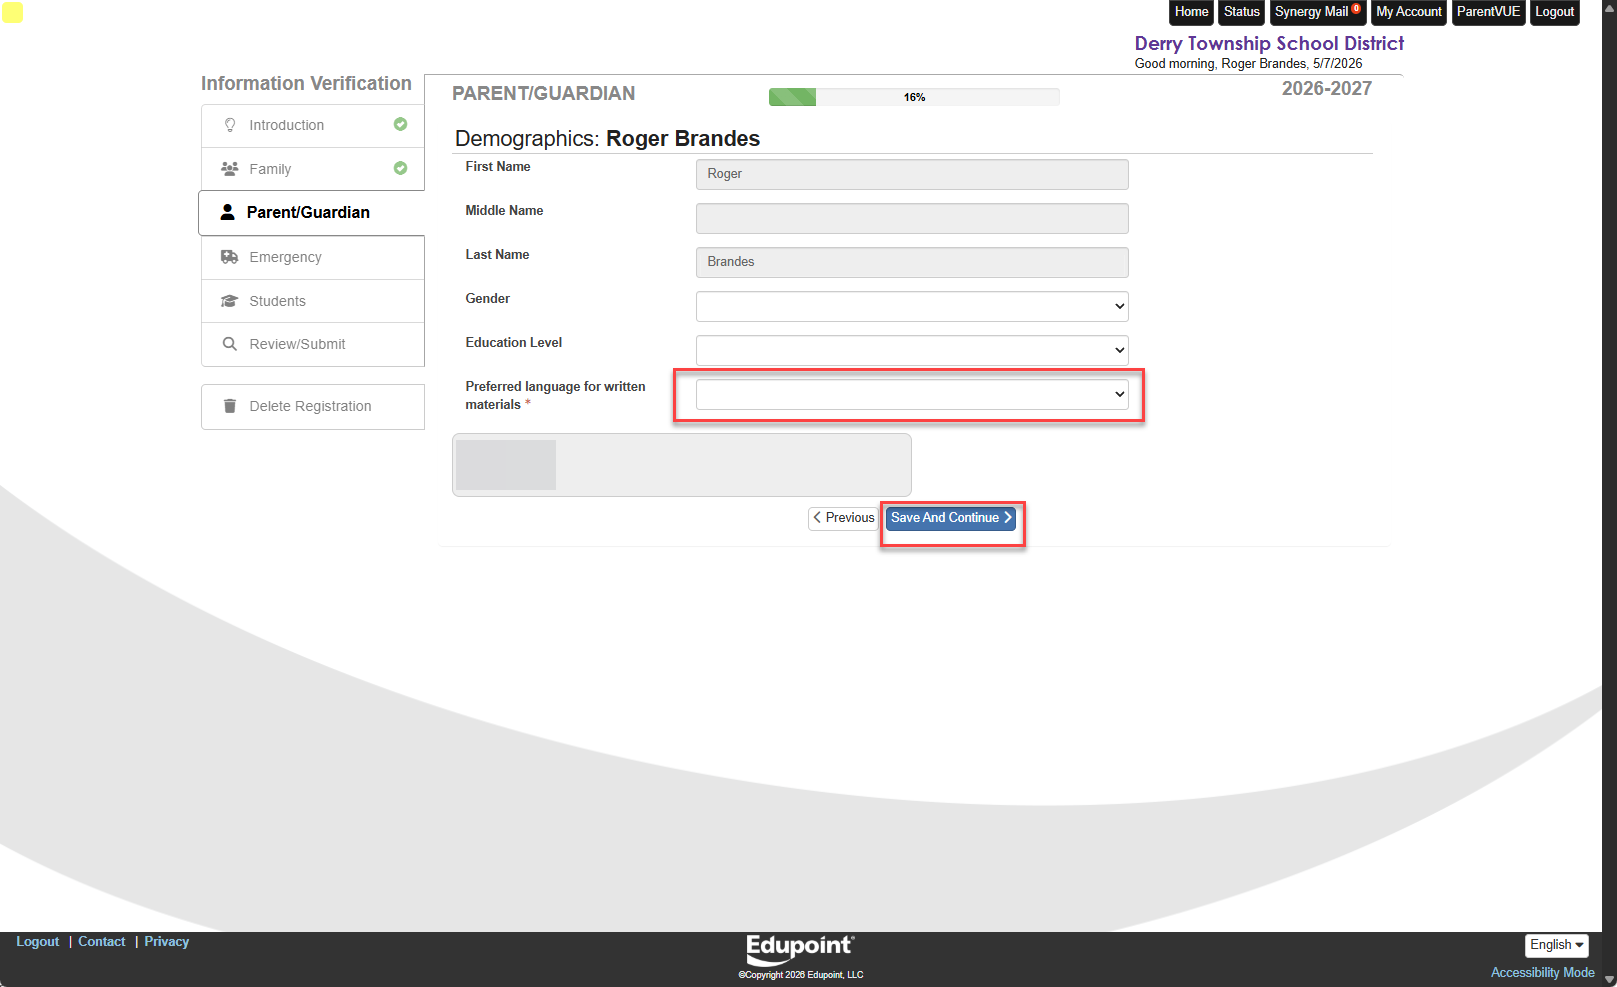This screenshot has width=1617, height=987.
Task: Click the Contact link in footer
Action: pos(102,942)
